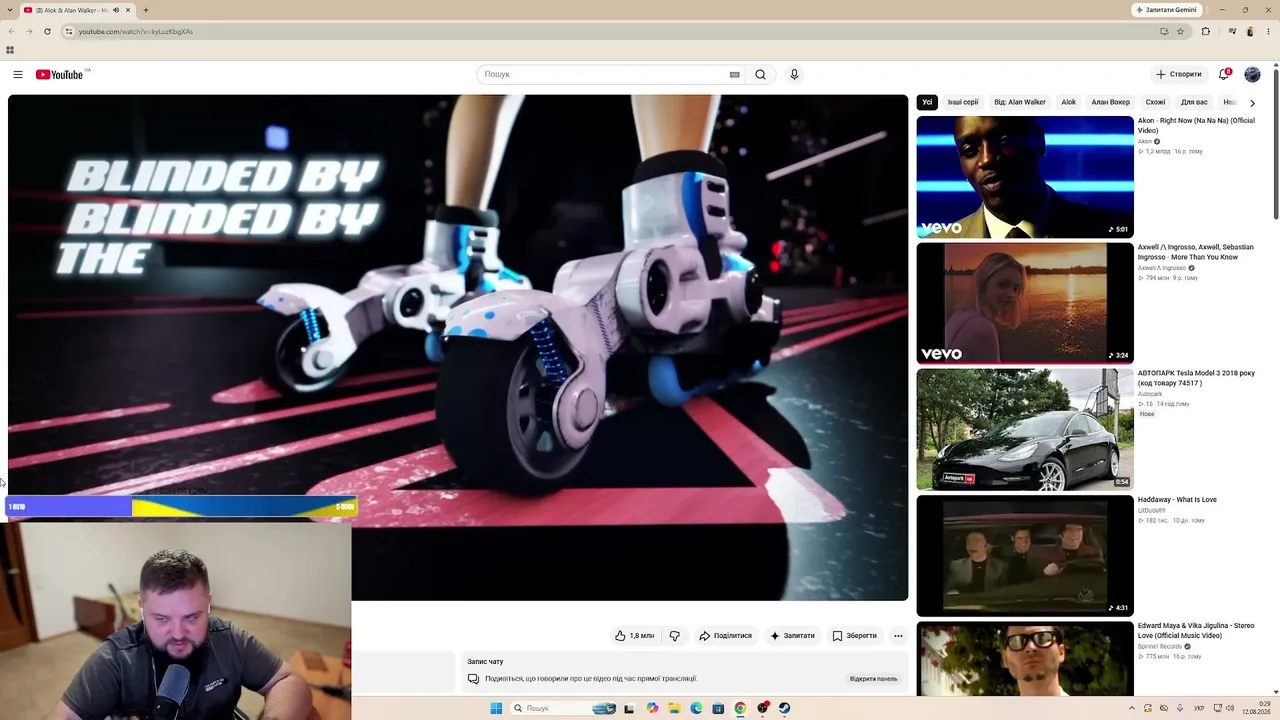This screenshot has height=720, width=1280.
Task: Start voice search with the microphone
Action: click(794, 74)
